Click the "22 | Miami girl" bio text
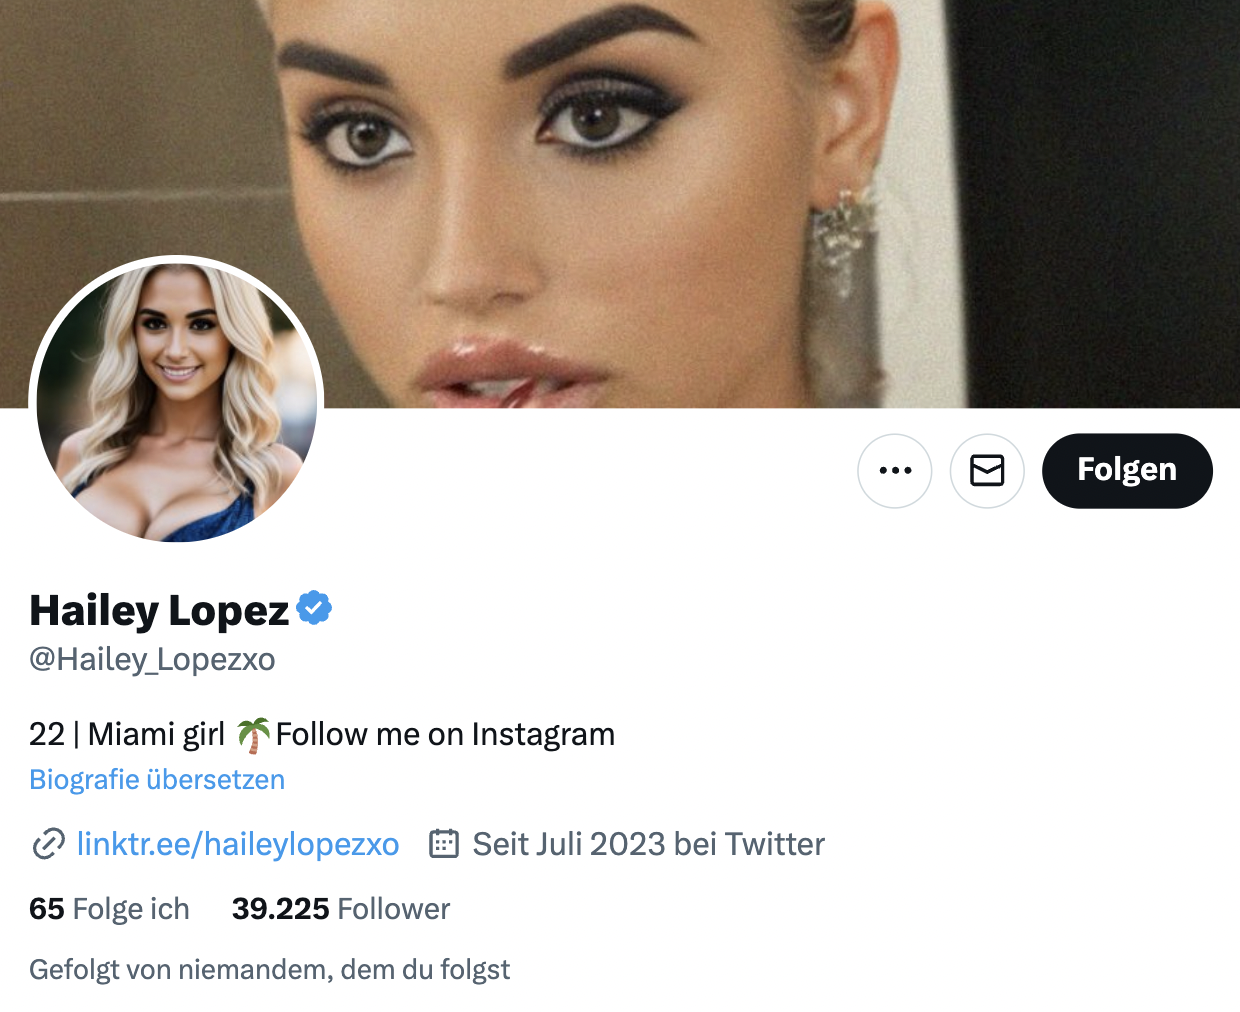Screen dimensions: 1240x1012 click(127, 735)
